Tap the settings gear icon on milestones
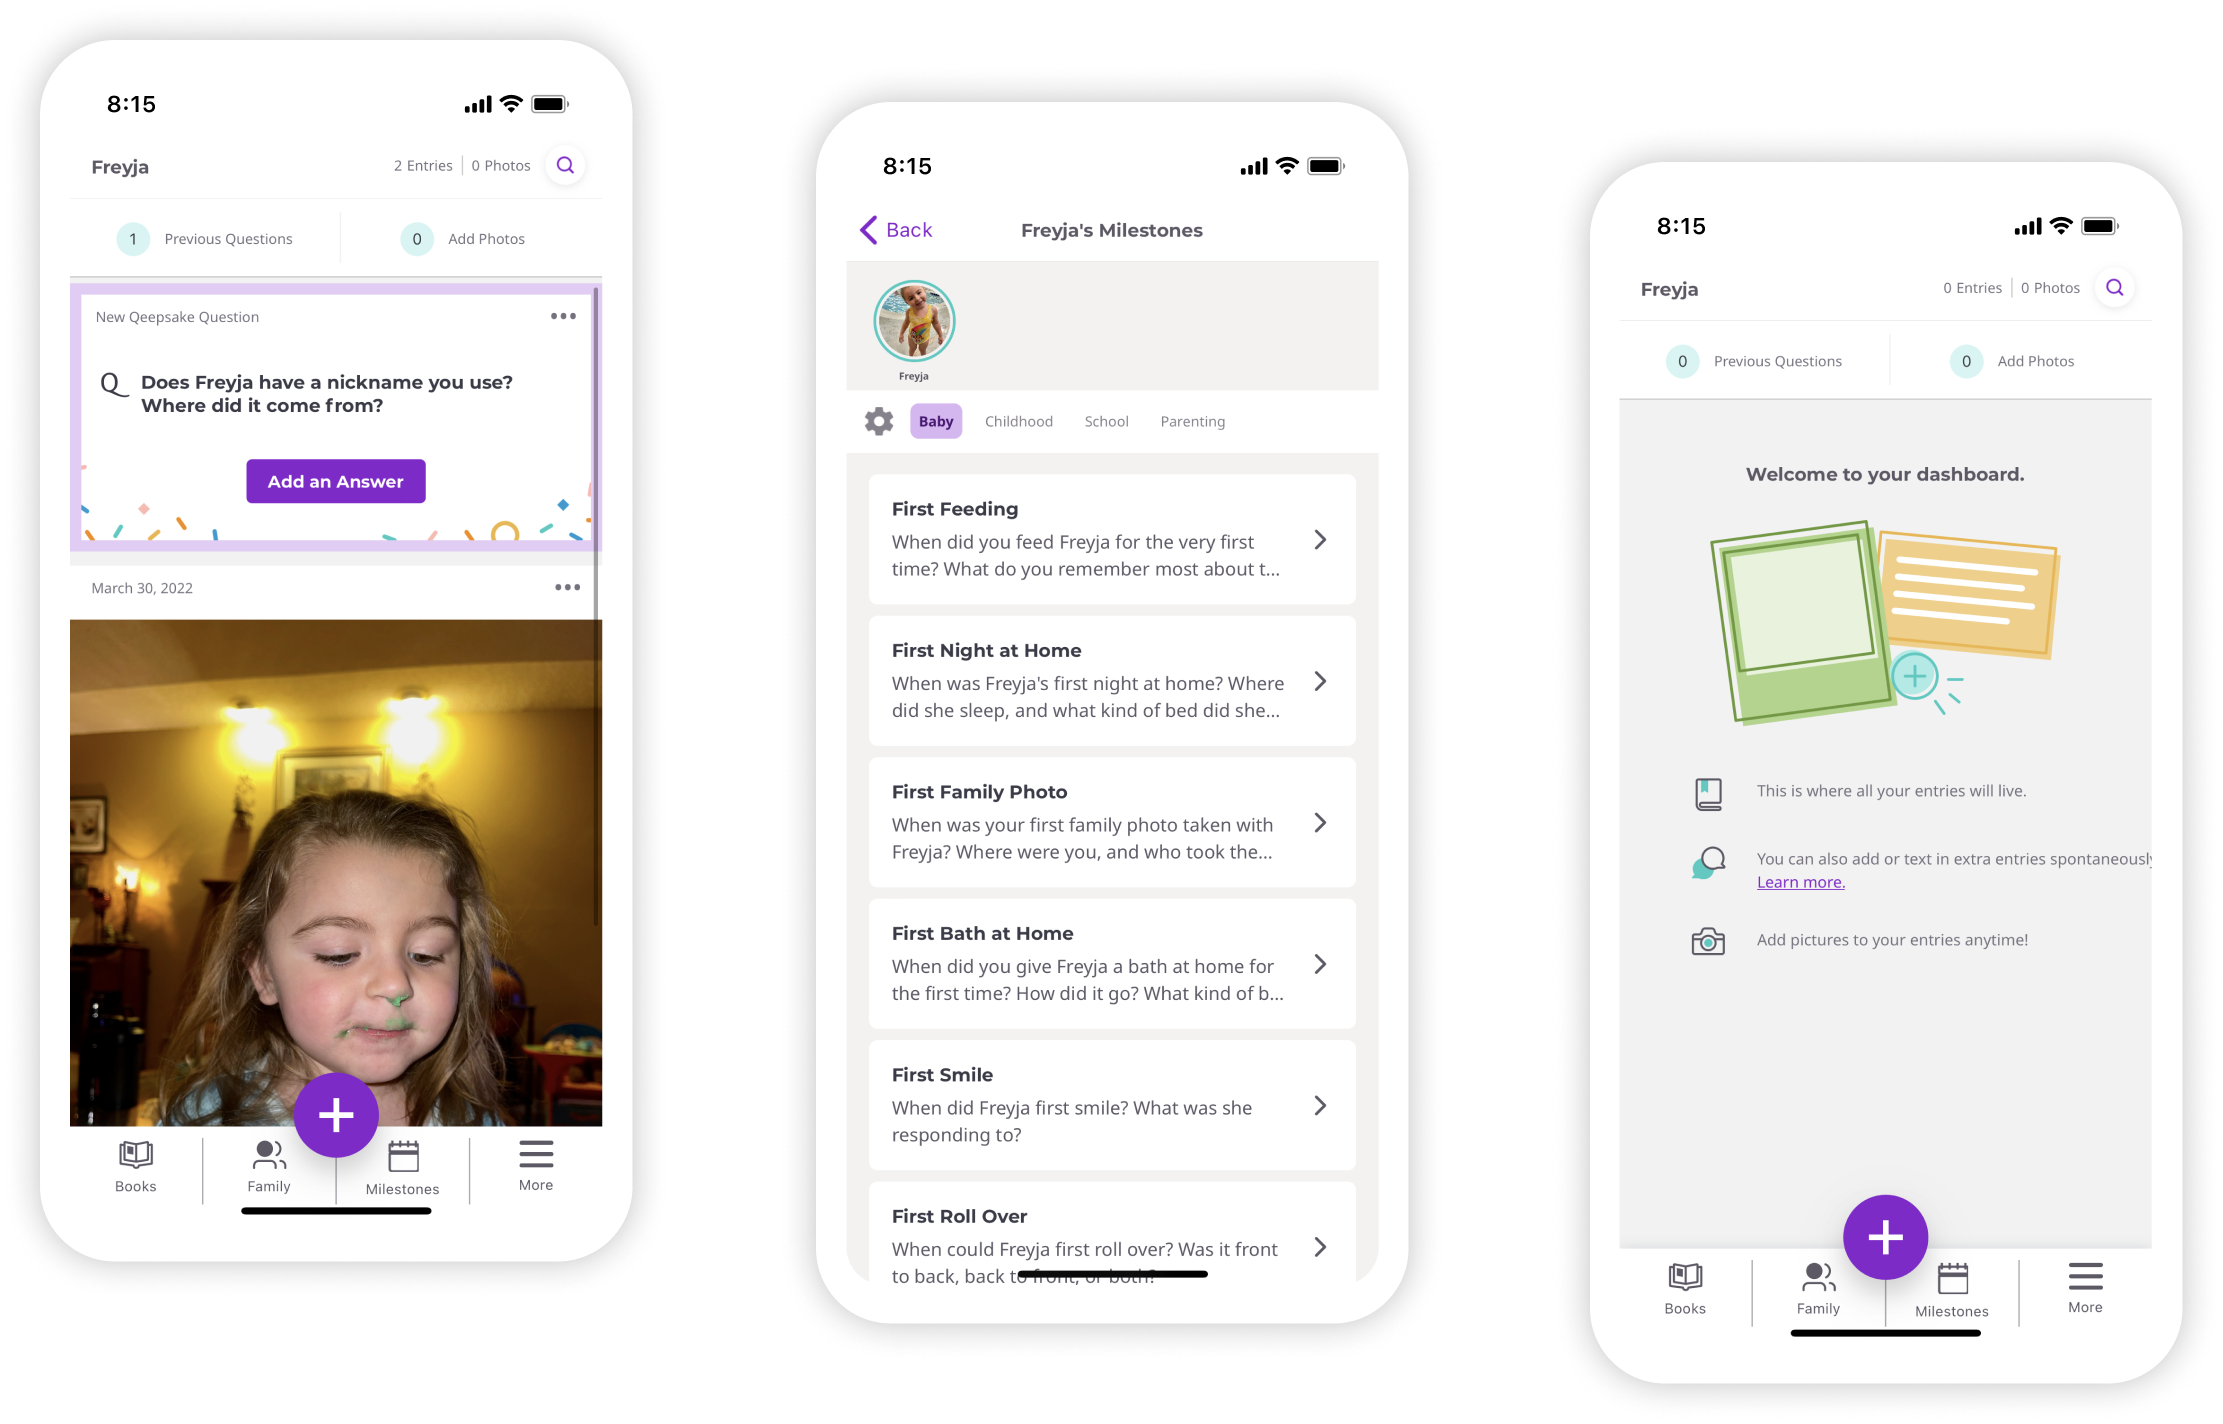Image resolution: width=2223 pixels, height=1424 pixels. [x=875, y=421]
